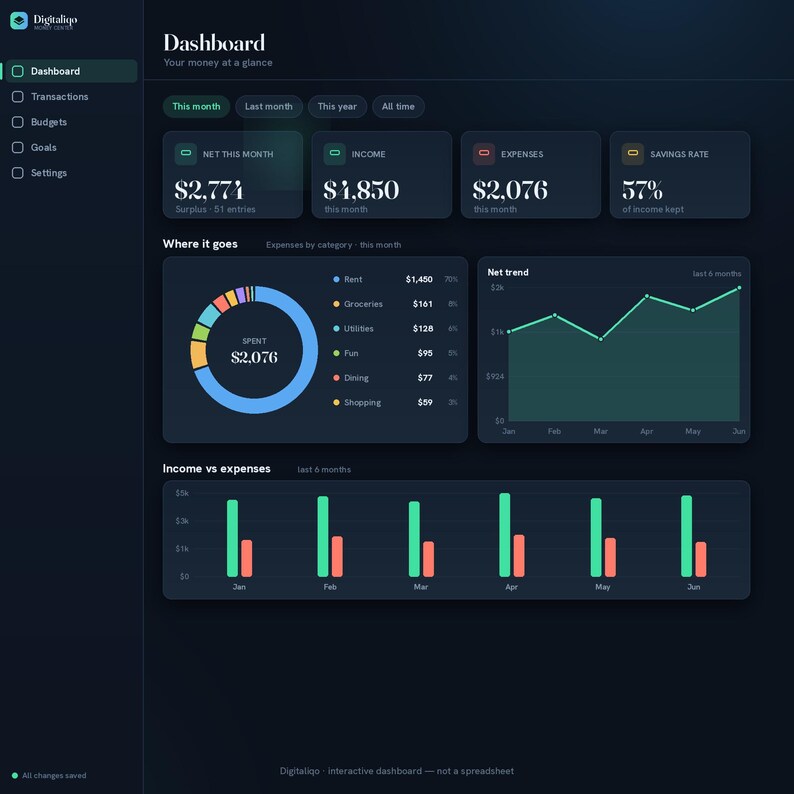Click the Income $4,850 value
The height and width of the screenshot is (794, 794).
[362, 190]
